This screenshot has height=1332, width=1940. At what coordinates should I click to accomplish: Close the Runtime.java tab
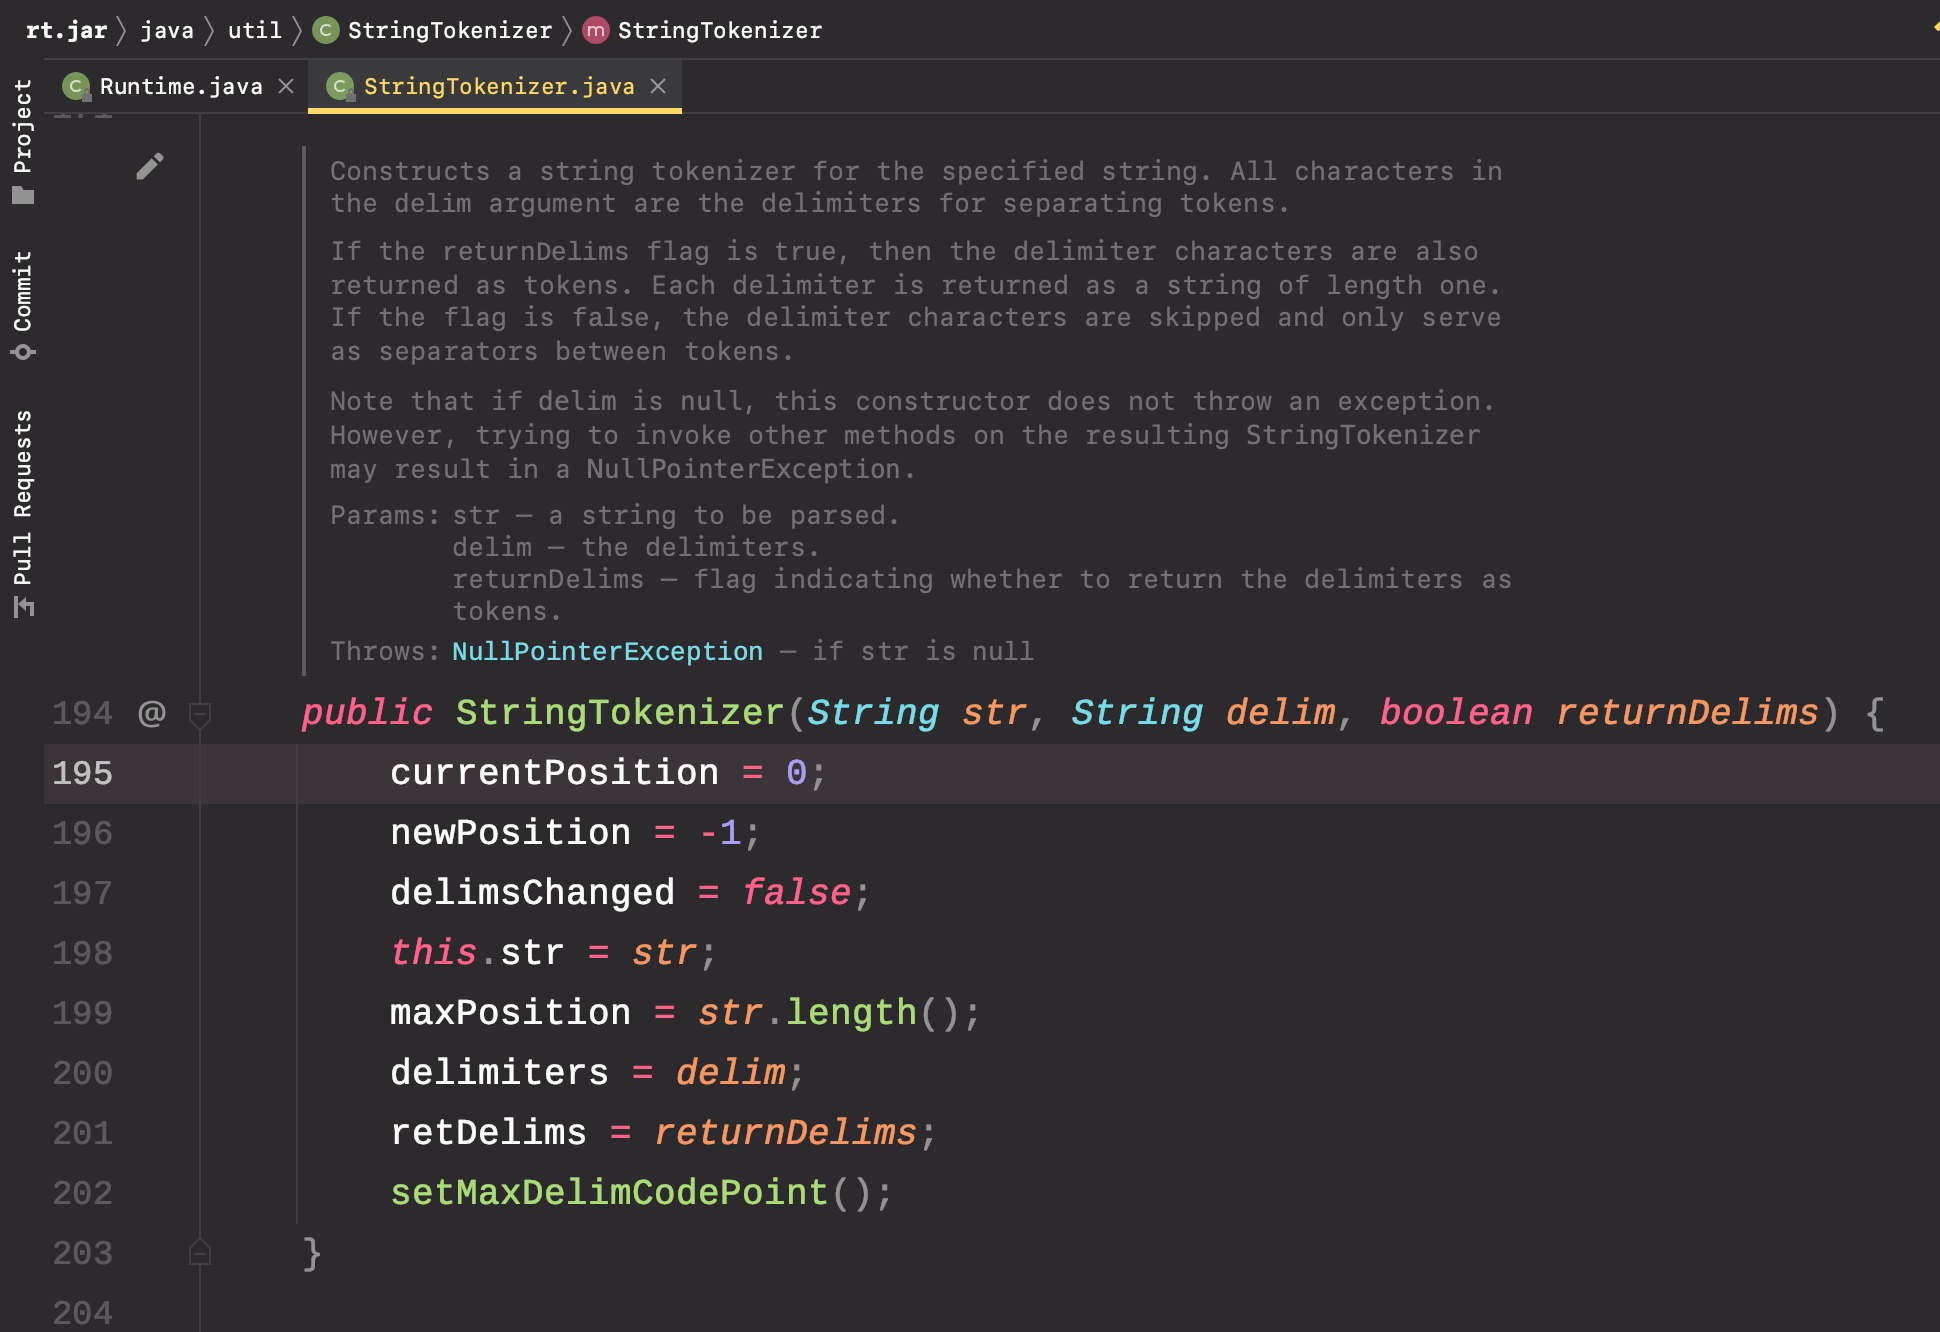(286, 86)
